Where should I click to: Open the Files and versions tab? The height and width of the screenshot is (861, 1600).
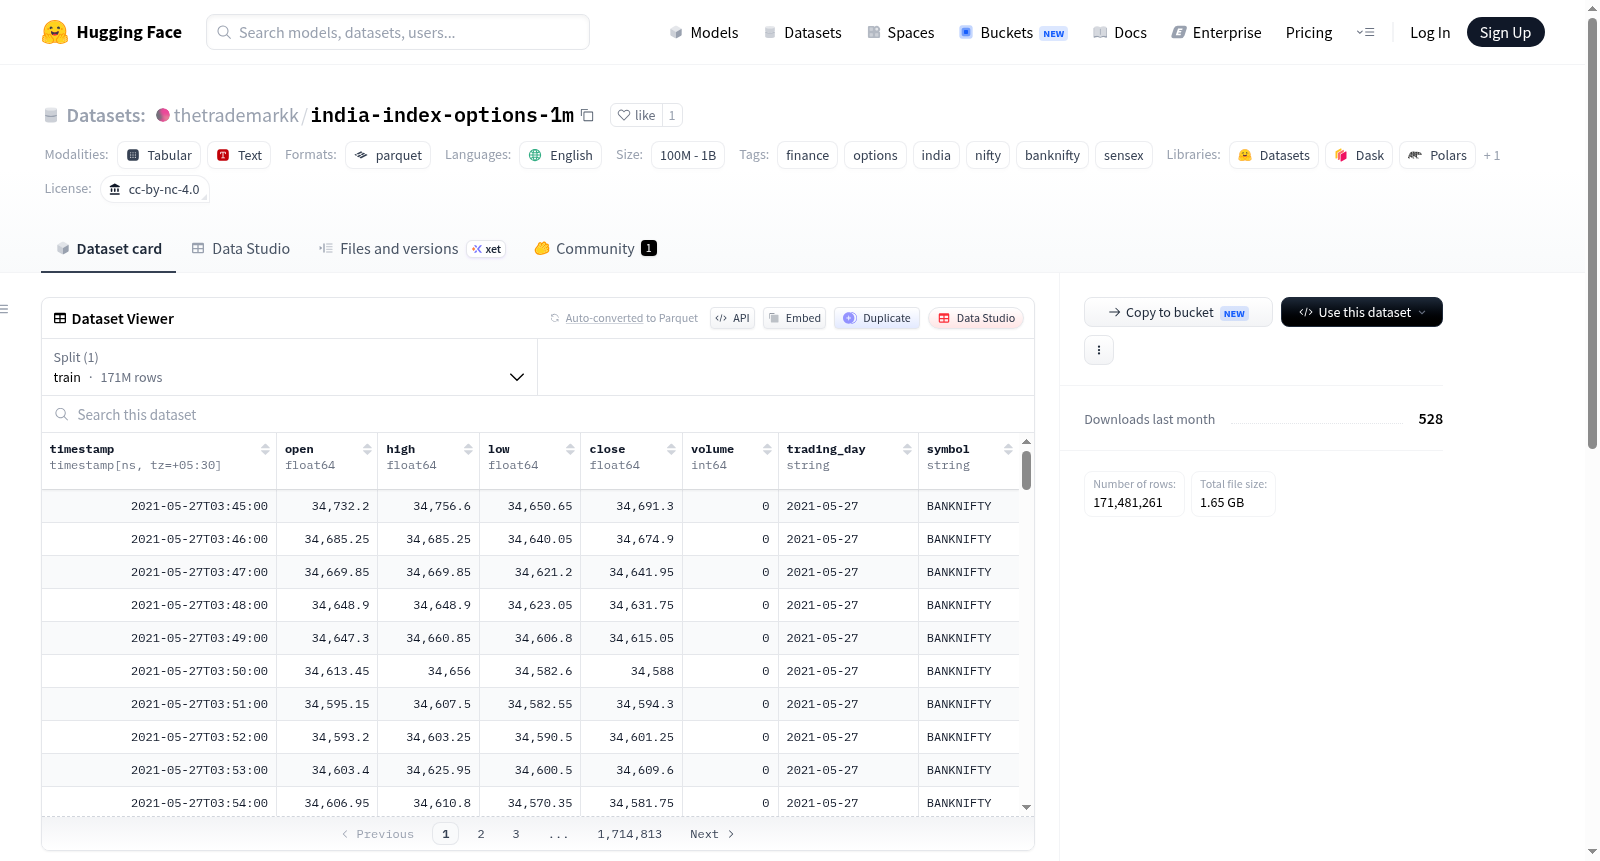point(412,249)
